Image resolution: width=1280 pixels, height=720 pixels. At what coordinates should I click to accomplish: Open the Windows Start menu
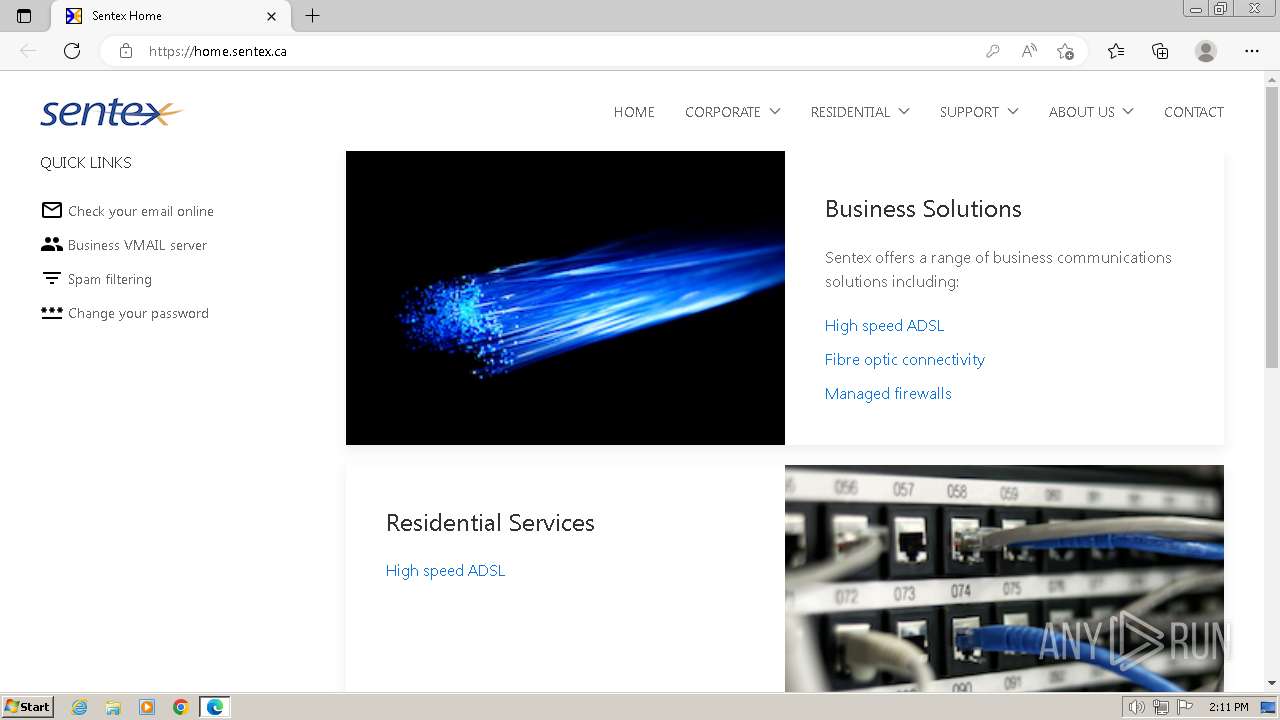click(x=28, y=707)
